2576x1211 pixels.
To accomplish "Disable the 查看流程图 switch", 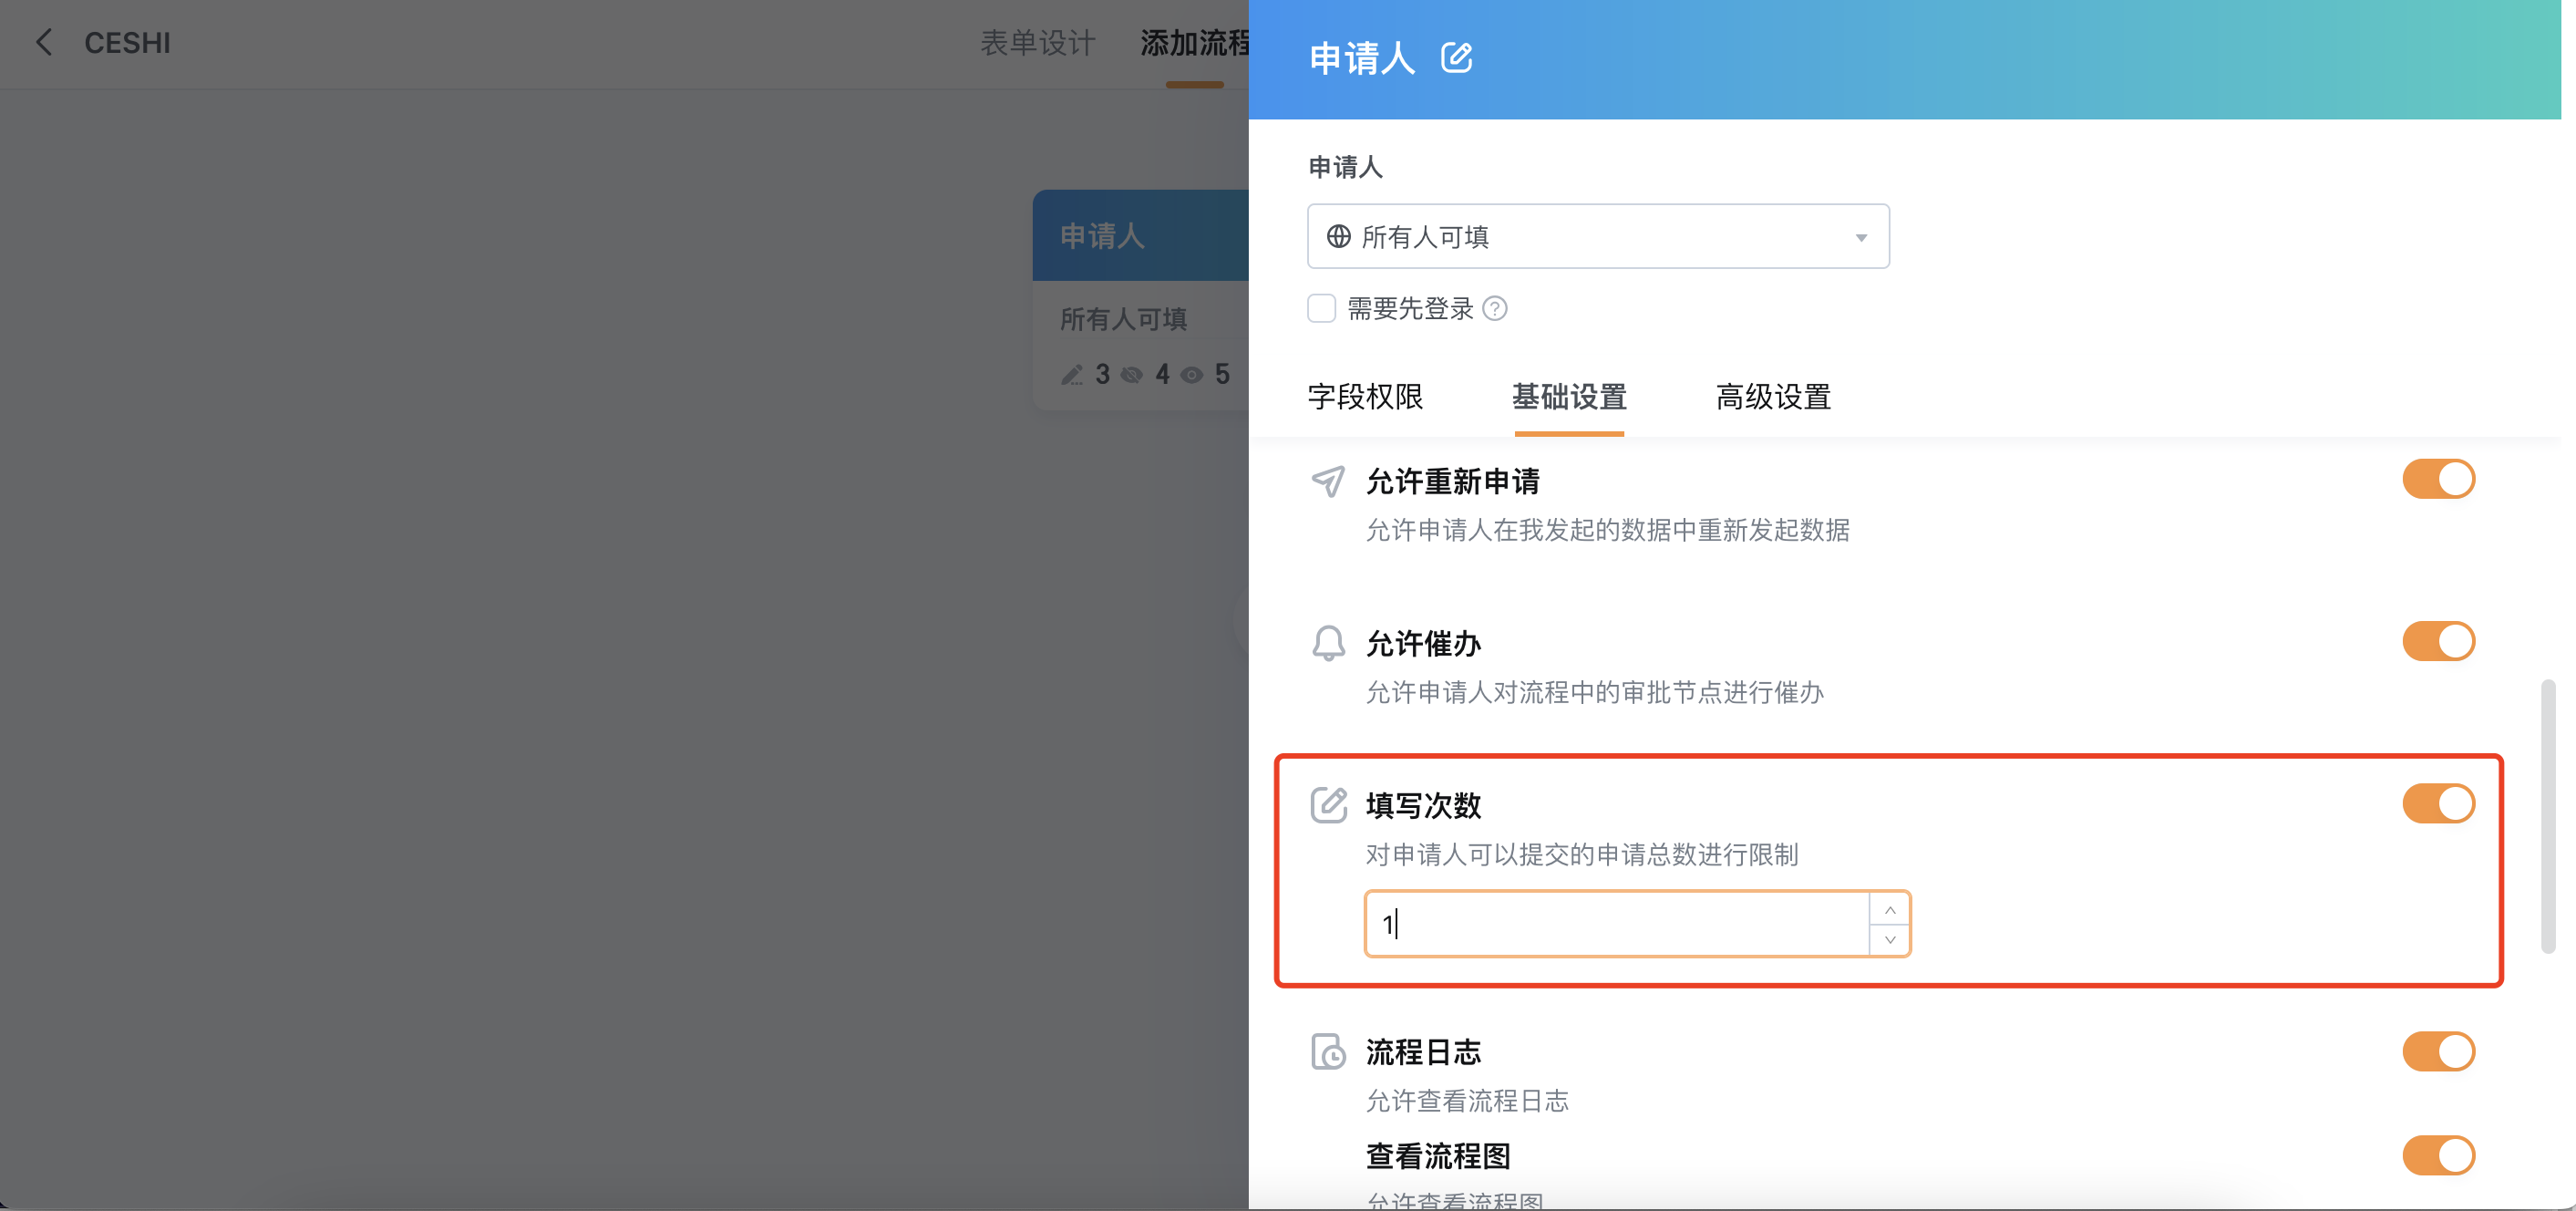I will point(2438,1155).
